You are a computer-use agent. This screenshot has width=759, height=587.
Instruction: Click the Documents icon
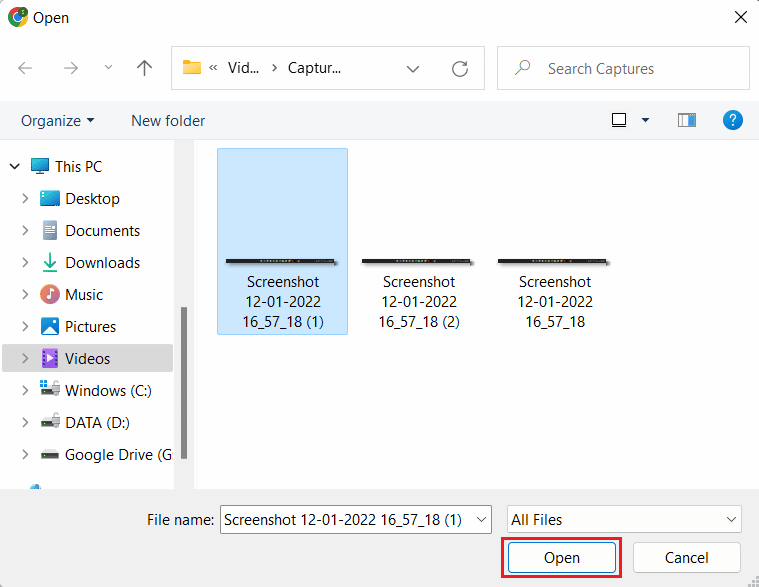click(x=49, y=230)
